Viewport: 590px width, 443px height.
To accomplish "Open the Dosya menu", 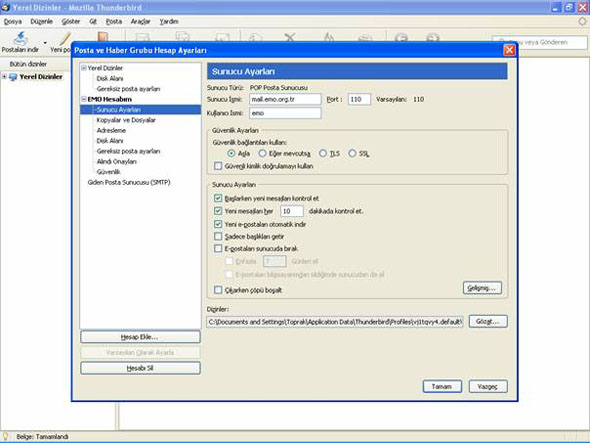I will 13,21.
